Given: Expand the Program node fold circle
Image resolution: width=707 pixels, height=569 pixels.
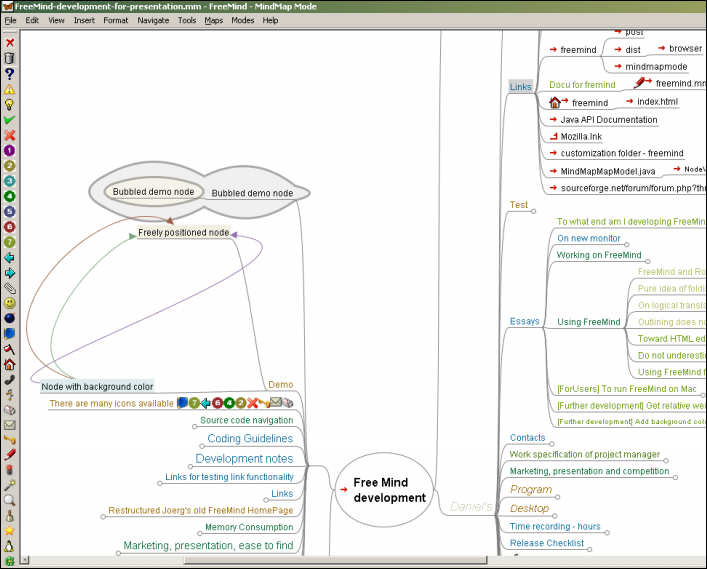Looking at the screenshot, I should [557, 497].
